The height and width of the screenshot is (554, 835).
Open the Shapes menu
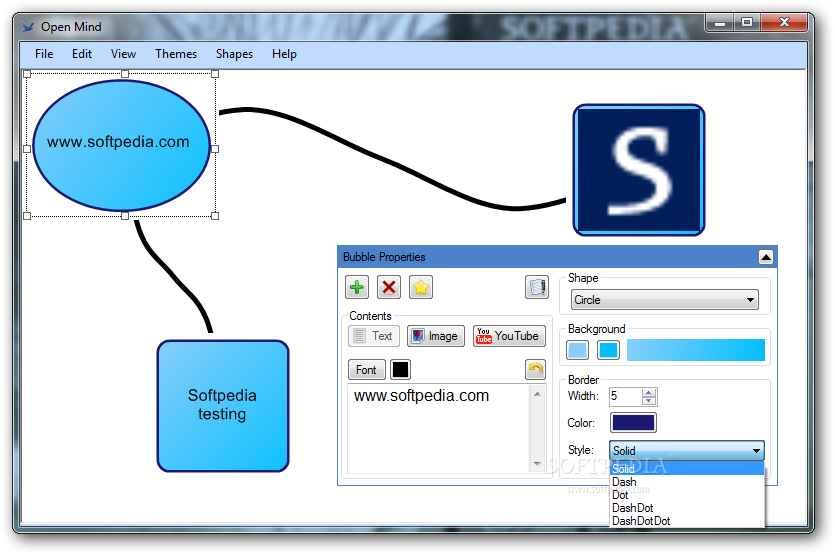pos(234,54)
